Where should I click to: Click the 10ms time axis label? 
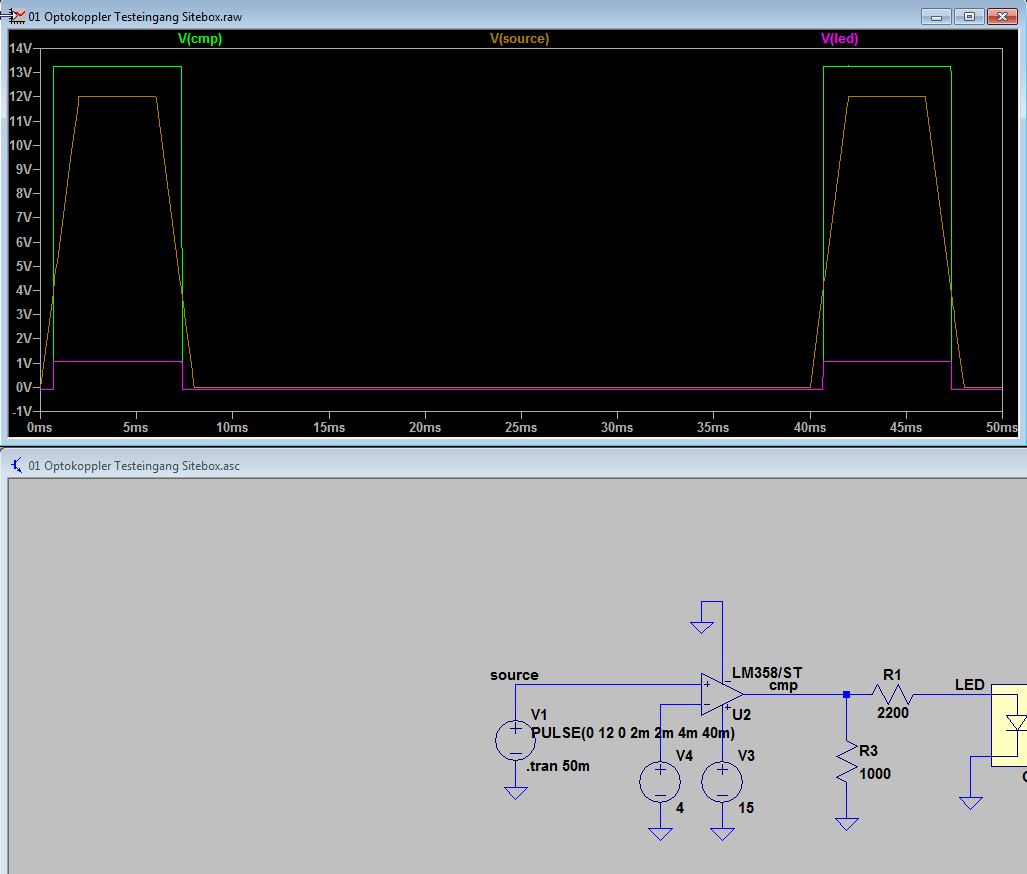pyautogui.click(x=232, y=427)
